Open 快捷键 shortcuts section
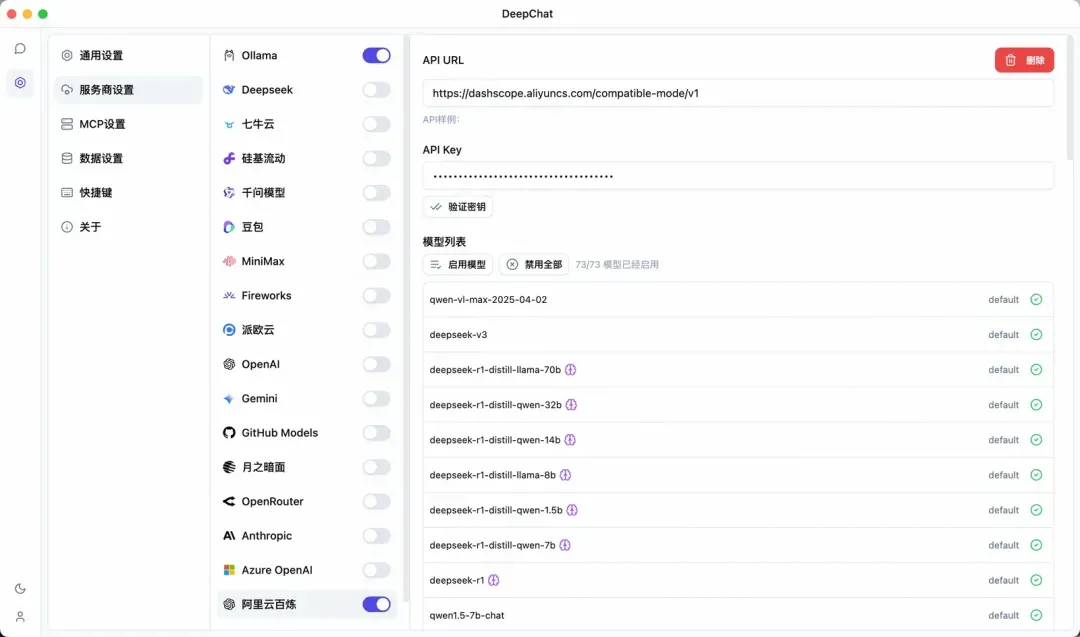The height and width of the screenshot is (637, 1080). click(128, 193)
